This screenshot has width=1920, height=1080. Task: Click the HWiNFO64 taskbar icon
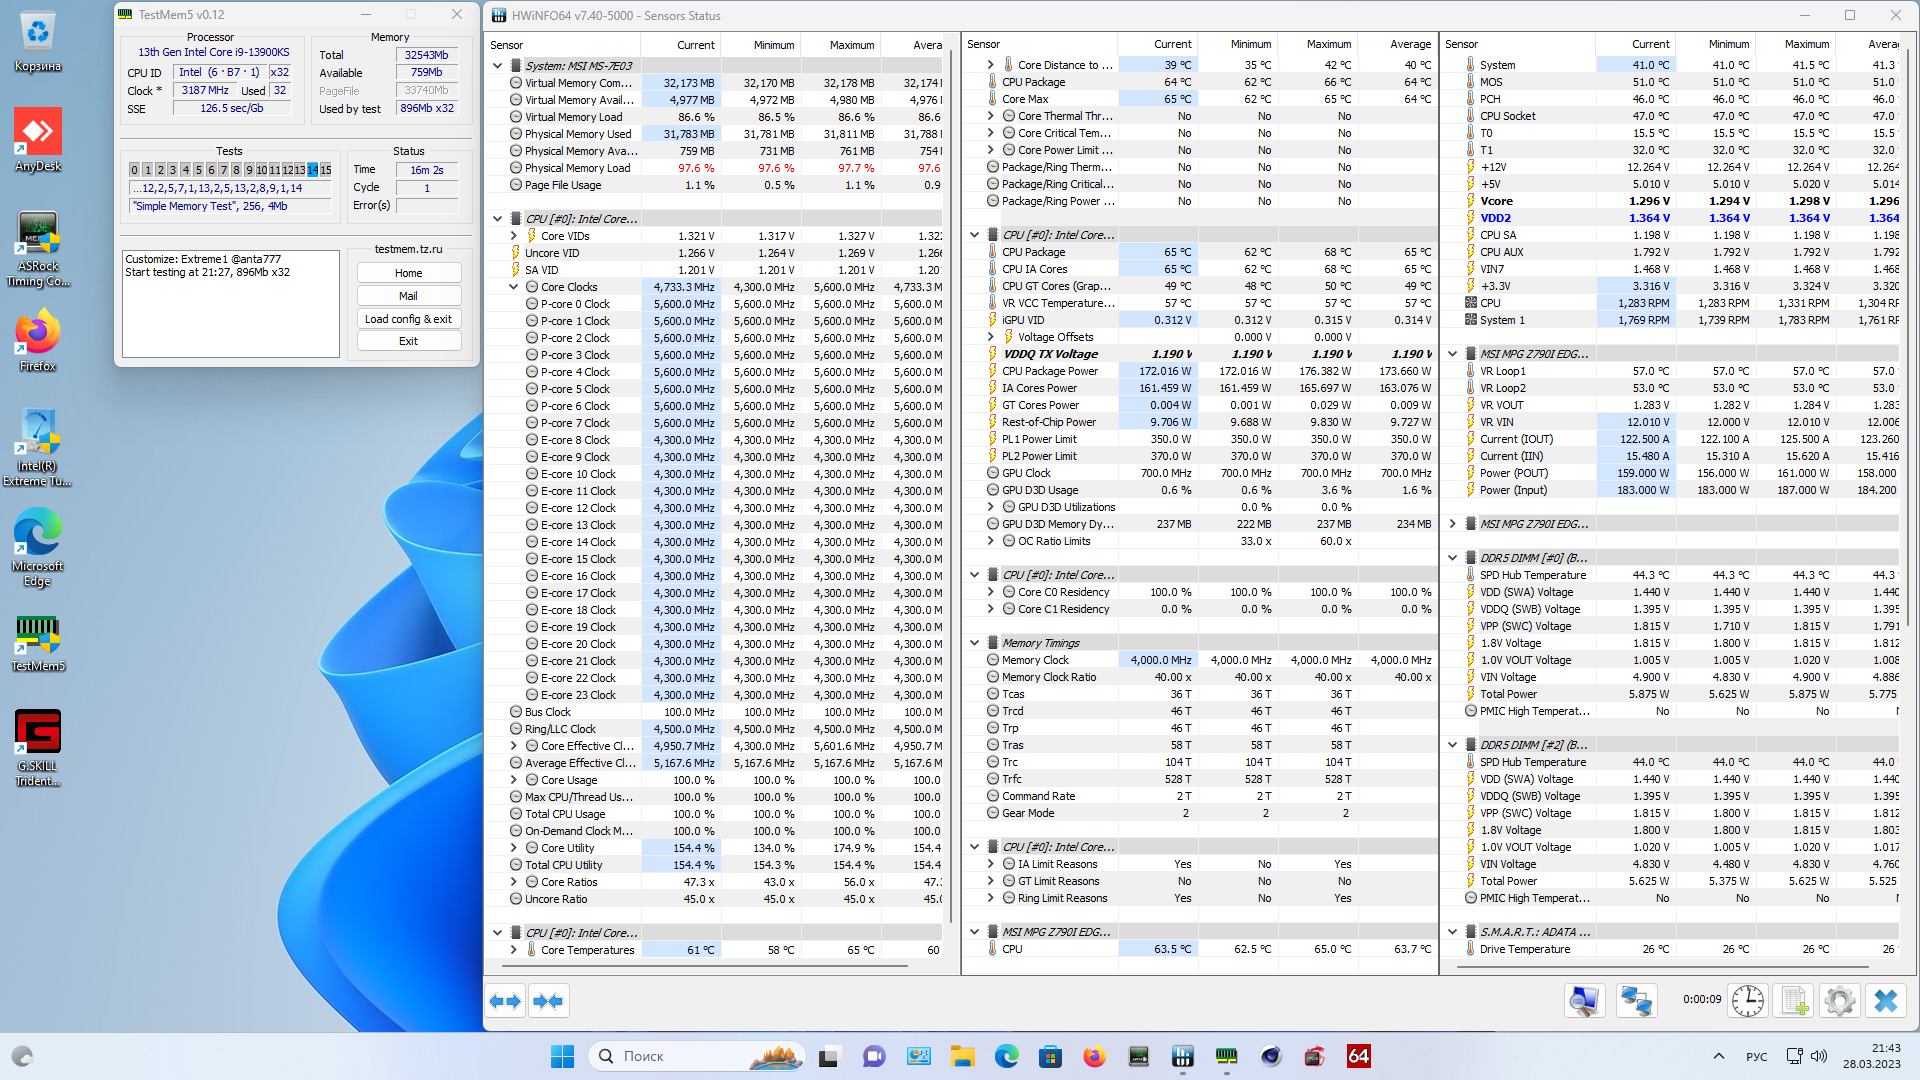(1358, 1056)
